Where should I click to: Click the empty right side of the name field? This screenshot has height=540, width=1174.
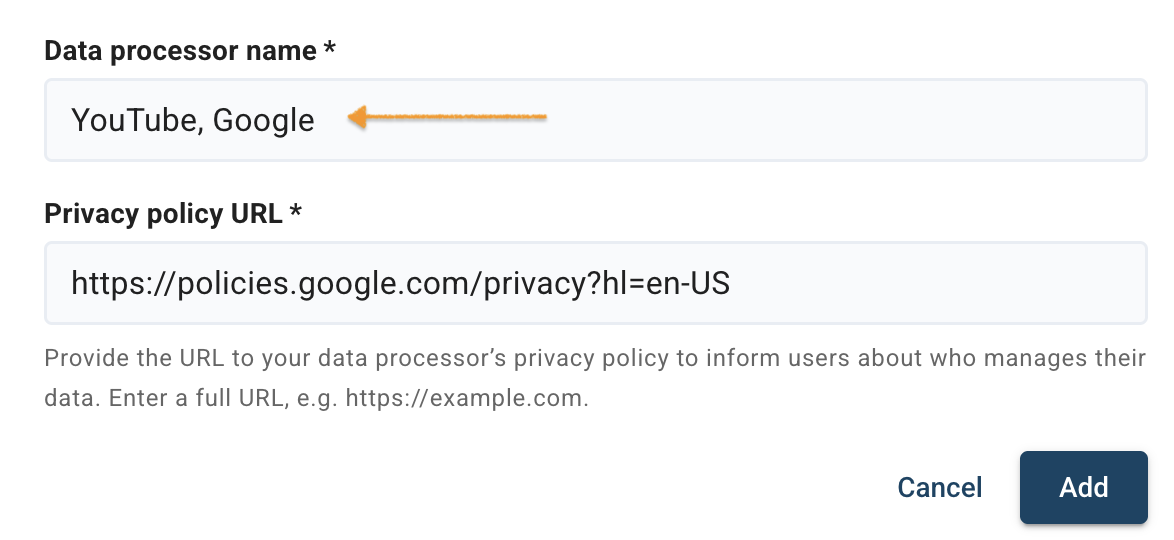(x=900, y=120)
